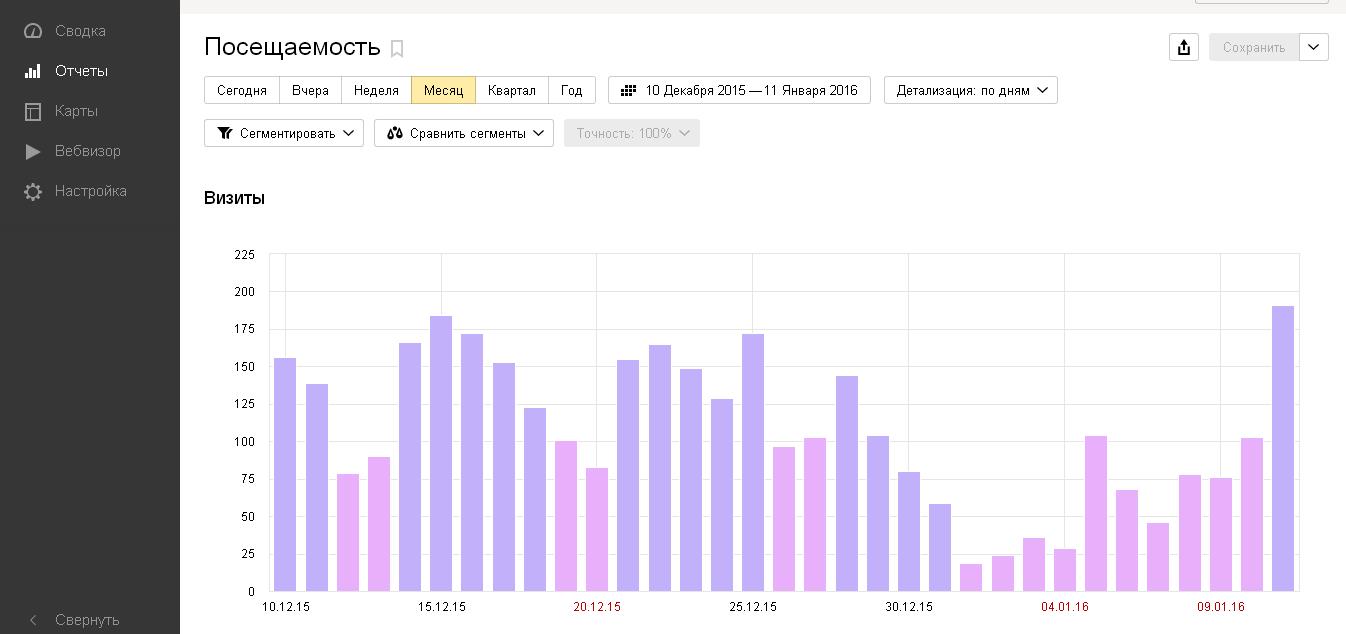Open the Вебвизор play icon
Image resolution: width=1346 pixels, height=634 pixels.
click(x=33, y=151)
